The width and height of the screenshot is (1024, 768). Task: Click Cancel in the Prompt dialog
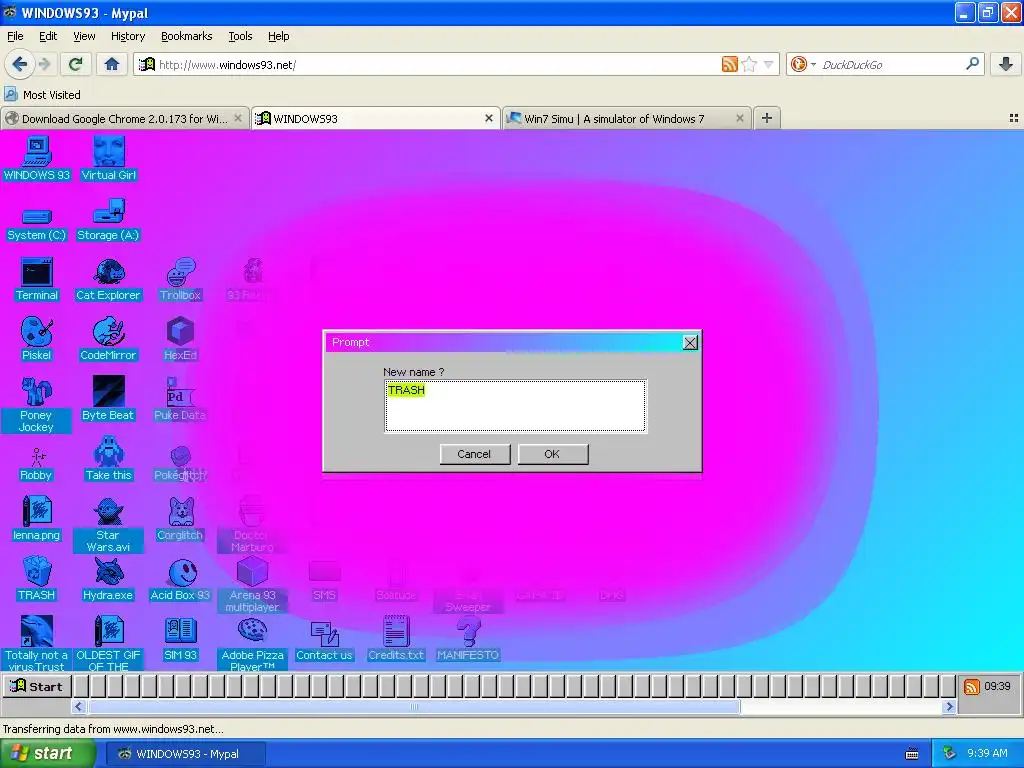[x=474, y=454]
